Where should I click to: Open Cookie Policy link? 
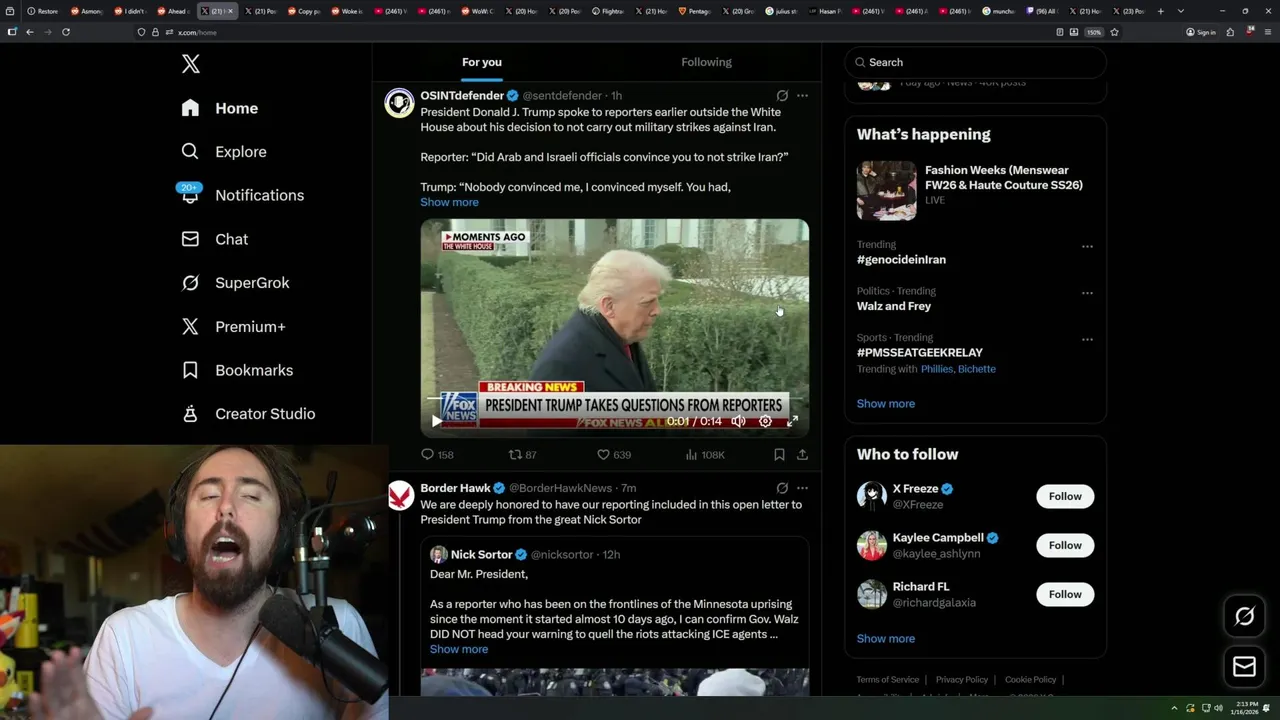(x=1031, y=680)
